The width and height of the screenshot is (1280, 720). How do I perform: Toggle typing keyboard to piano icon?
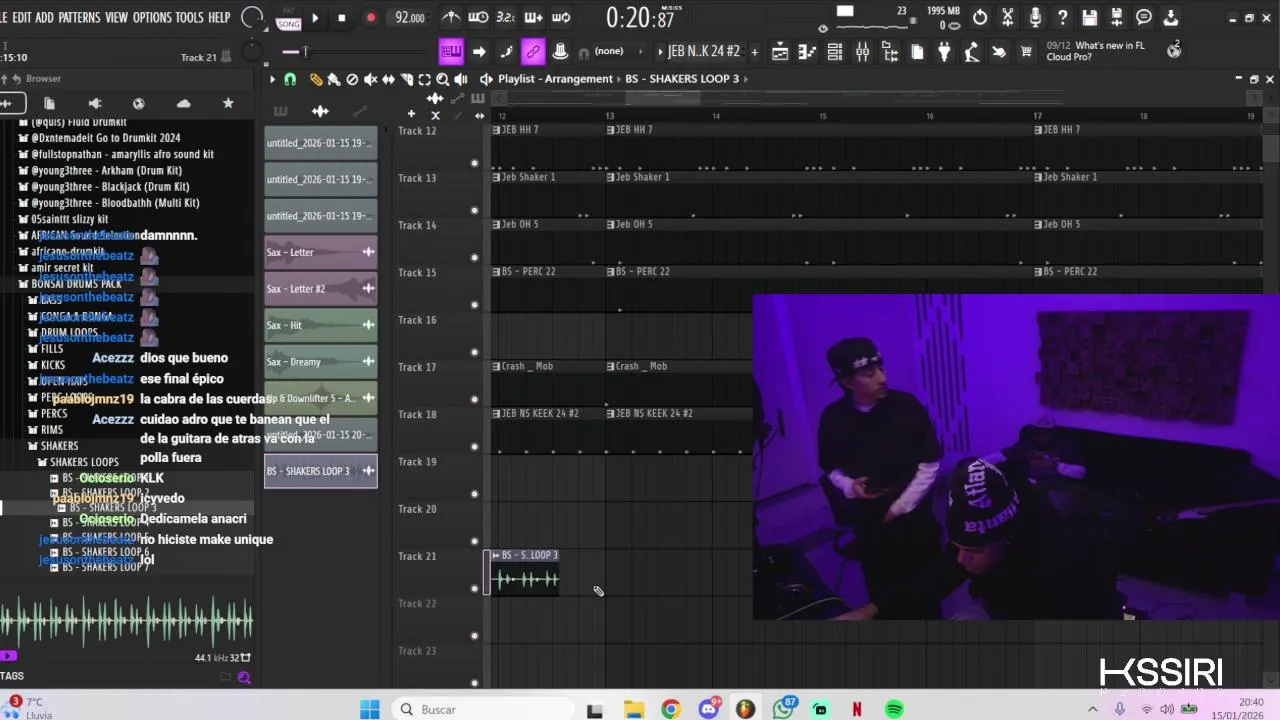pyautogui.click(x=451, y=51)
